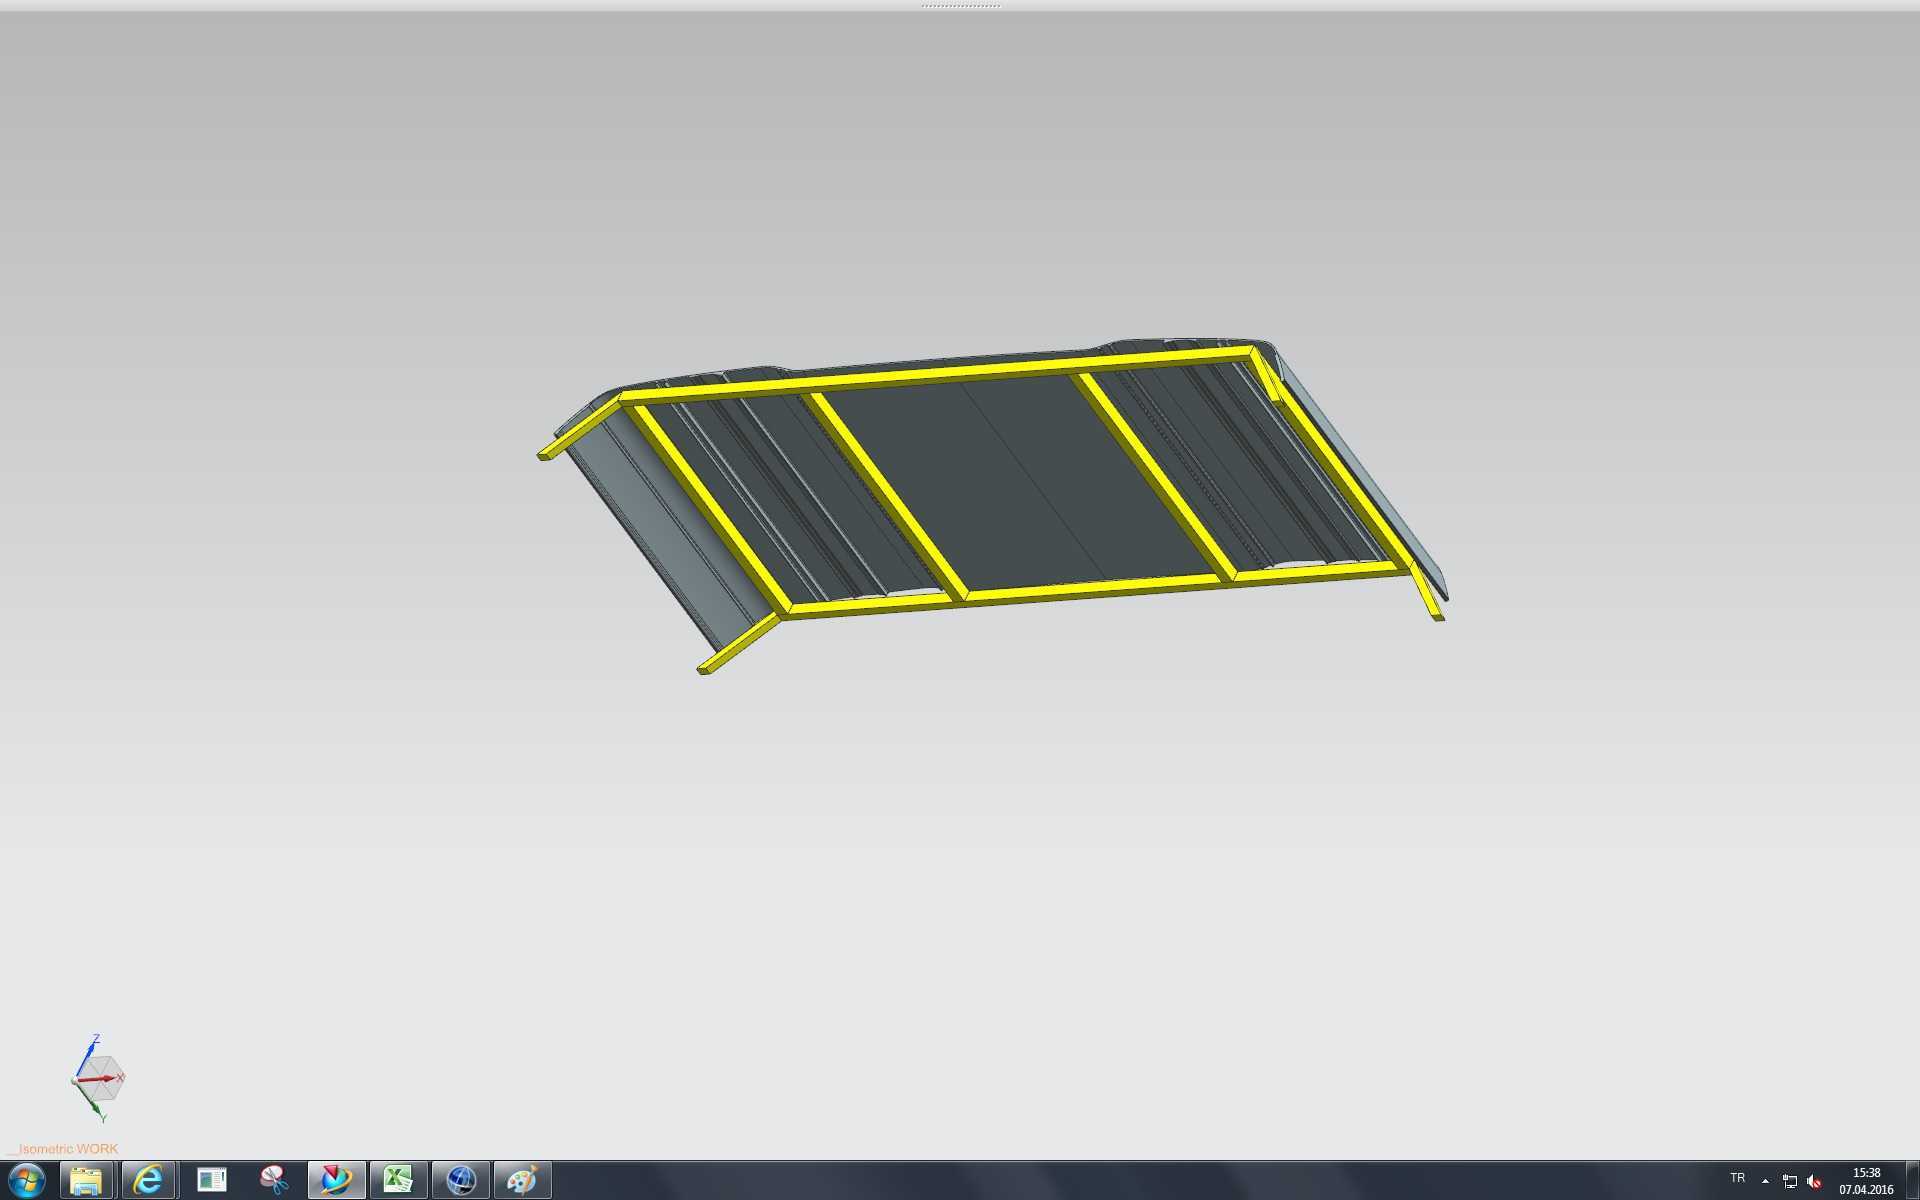Click the TR language indicator

click(x=1738, y=1179)
